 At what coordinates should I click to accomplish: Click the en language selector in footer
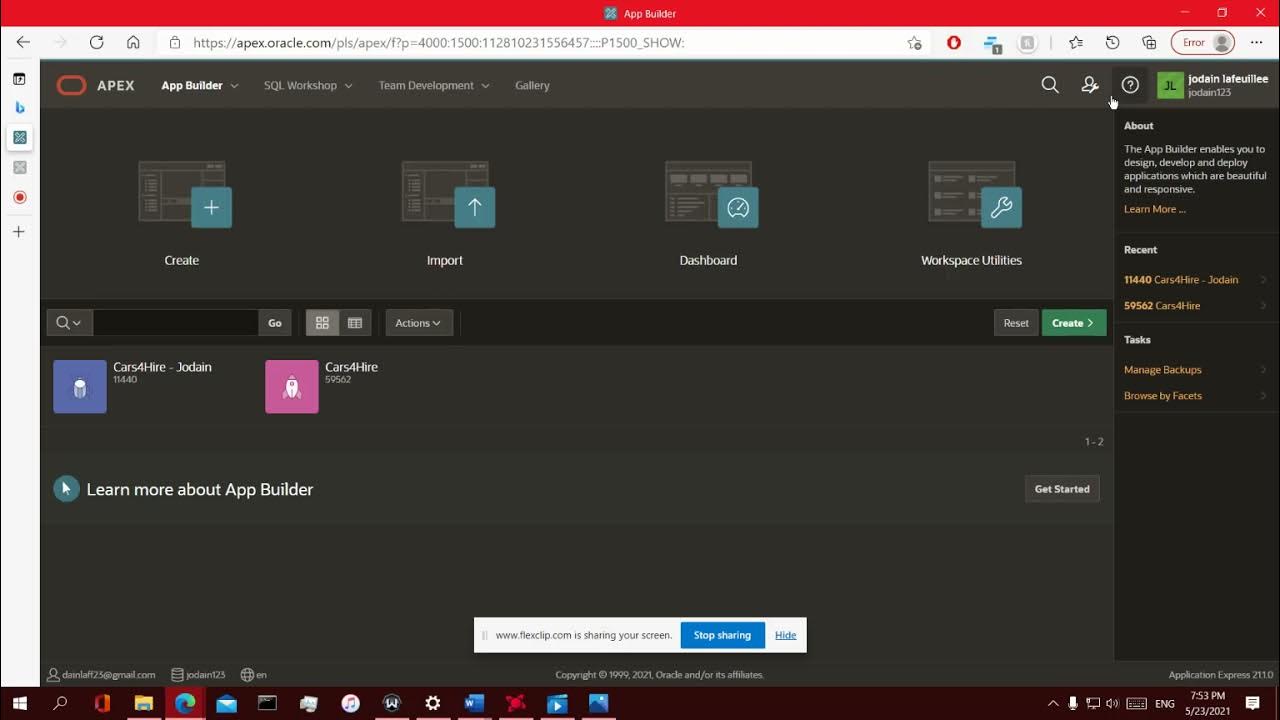point(254,675)
